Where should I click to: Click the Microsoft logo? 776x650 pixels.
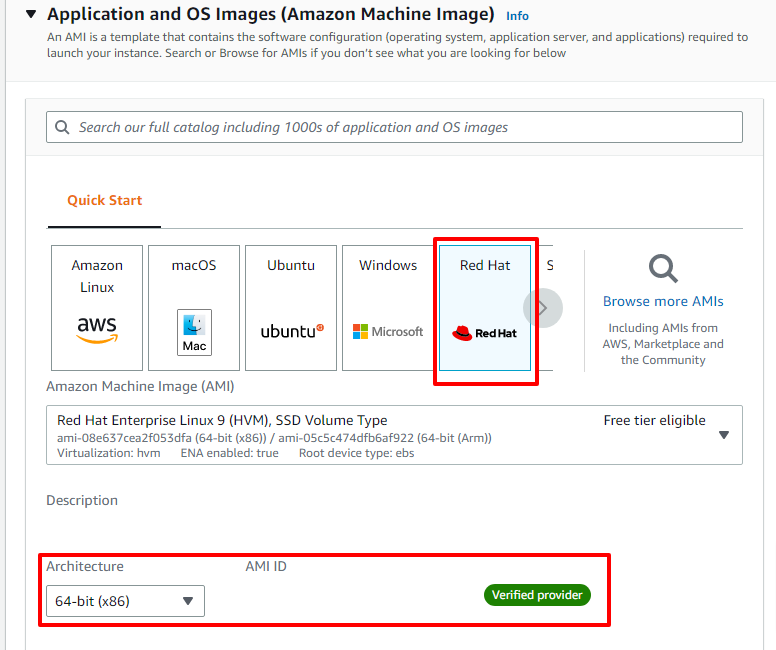388,332
